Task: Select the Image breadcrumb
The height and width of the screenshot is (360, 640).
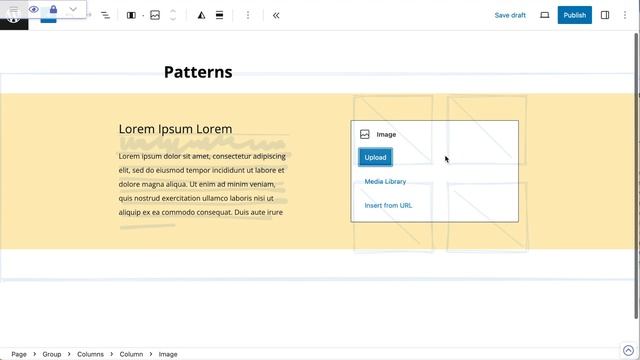Action: pos(168,354)
